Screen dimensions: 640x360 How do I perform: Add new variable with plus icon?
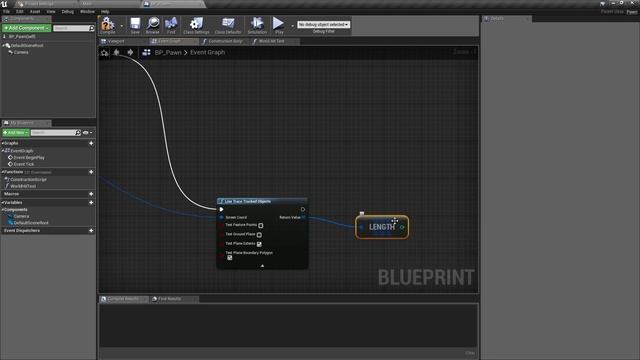tap(91, 202)
